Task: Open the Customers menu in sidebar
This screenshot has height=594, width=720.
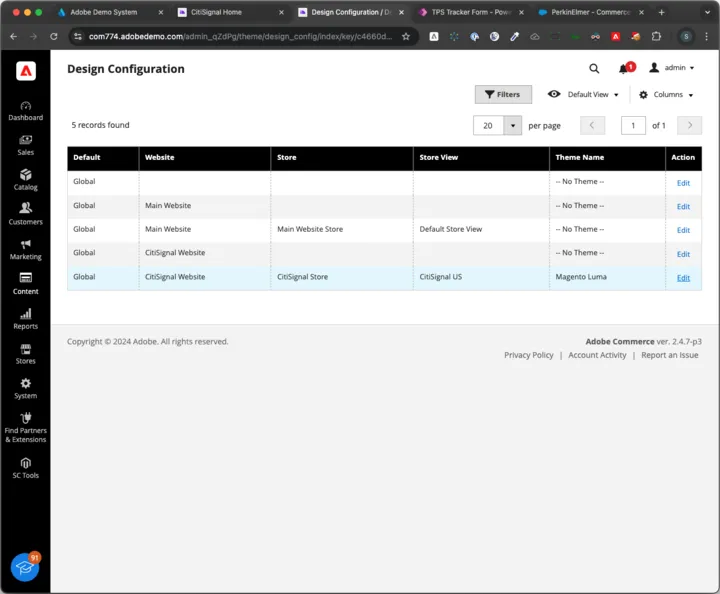Action: click(x=26, y=215)
